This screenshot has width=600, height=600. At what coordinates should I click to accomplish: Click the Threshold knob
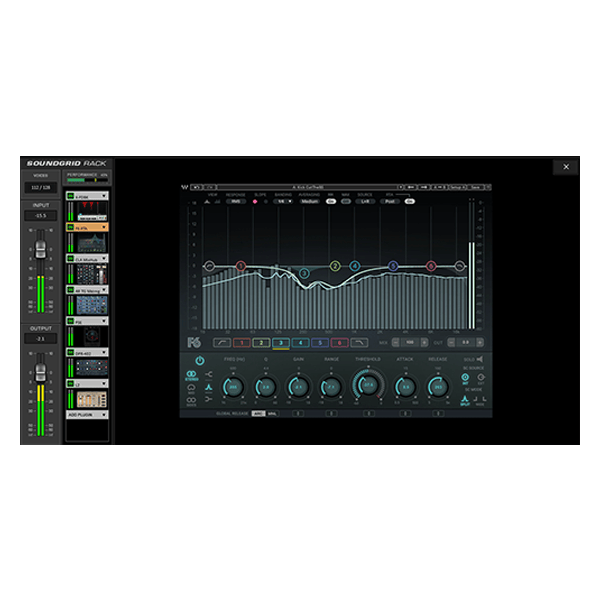368,385
